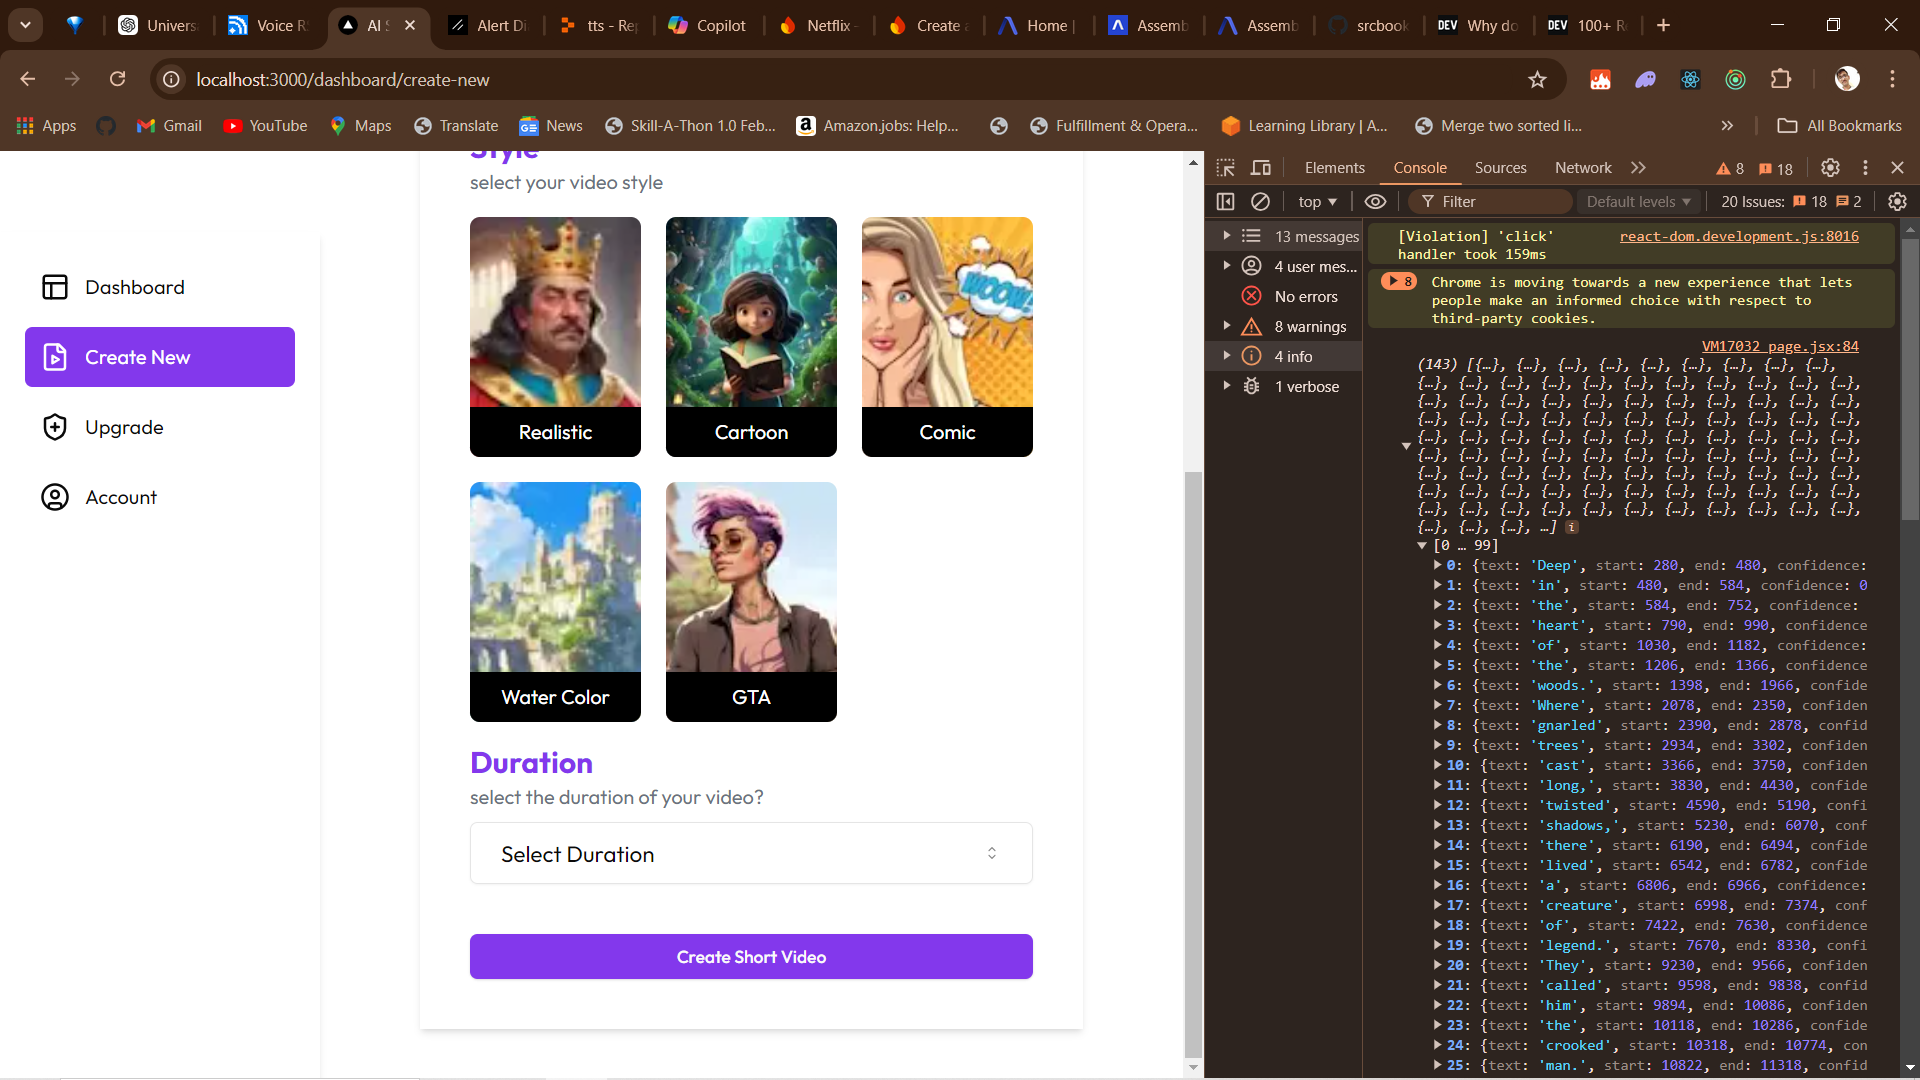Viewport: 1920px width, 1080px height.
Task: Switch to the Network tab
Action: 1582,168
